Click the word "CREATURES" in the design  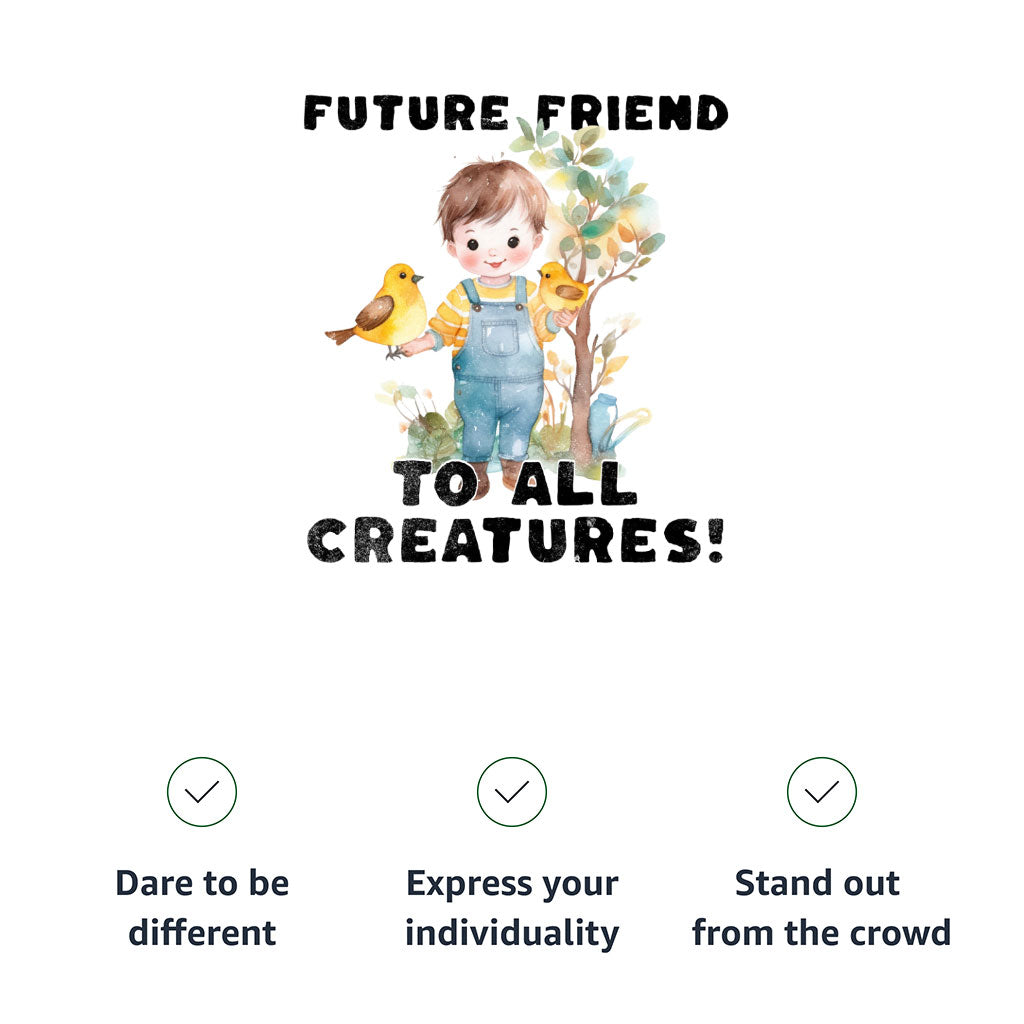500,541
